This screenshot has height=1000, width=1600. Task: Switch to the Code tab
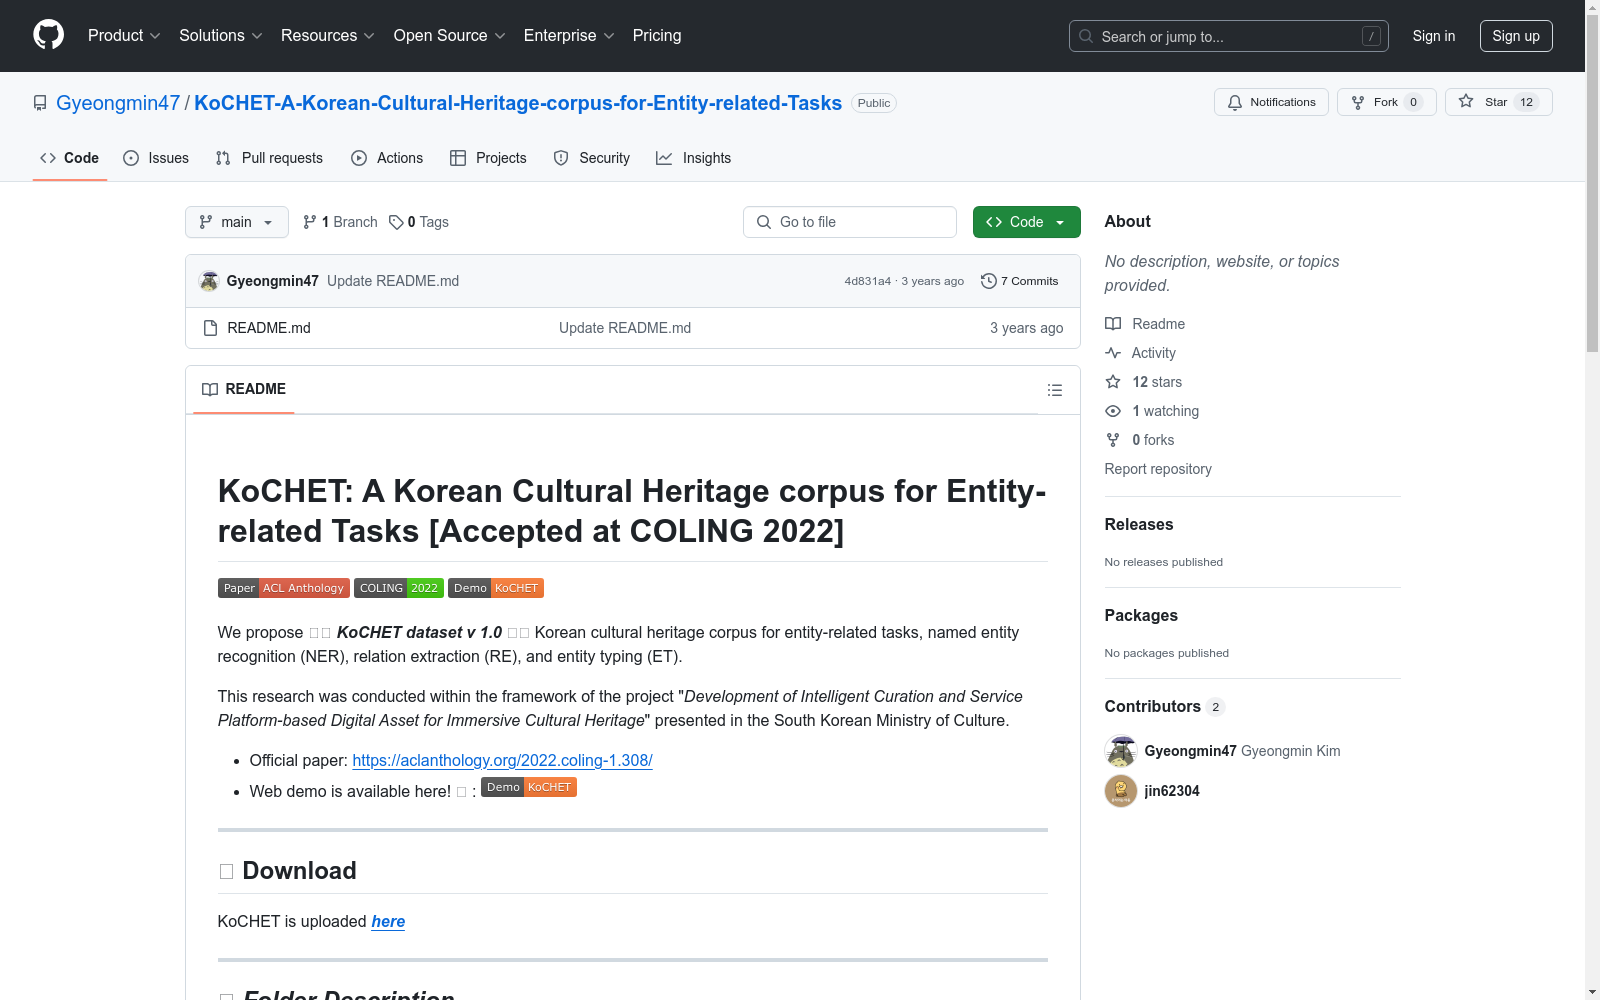point(70,158)
